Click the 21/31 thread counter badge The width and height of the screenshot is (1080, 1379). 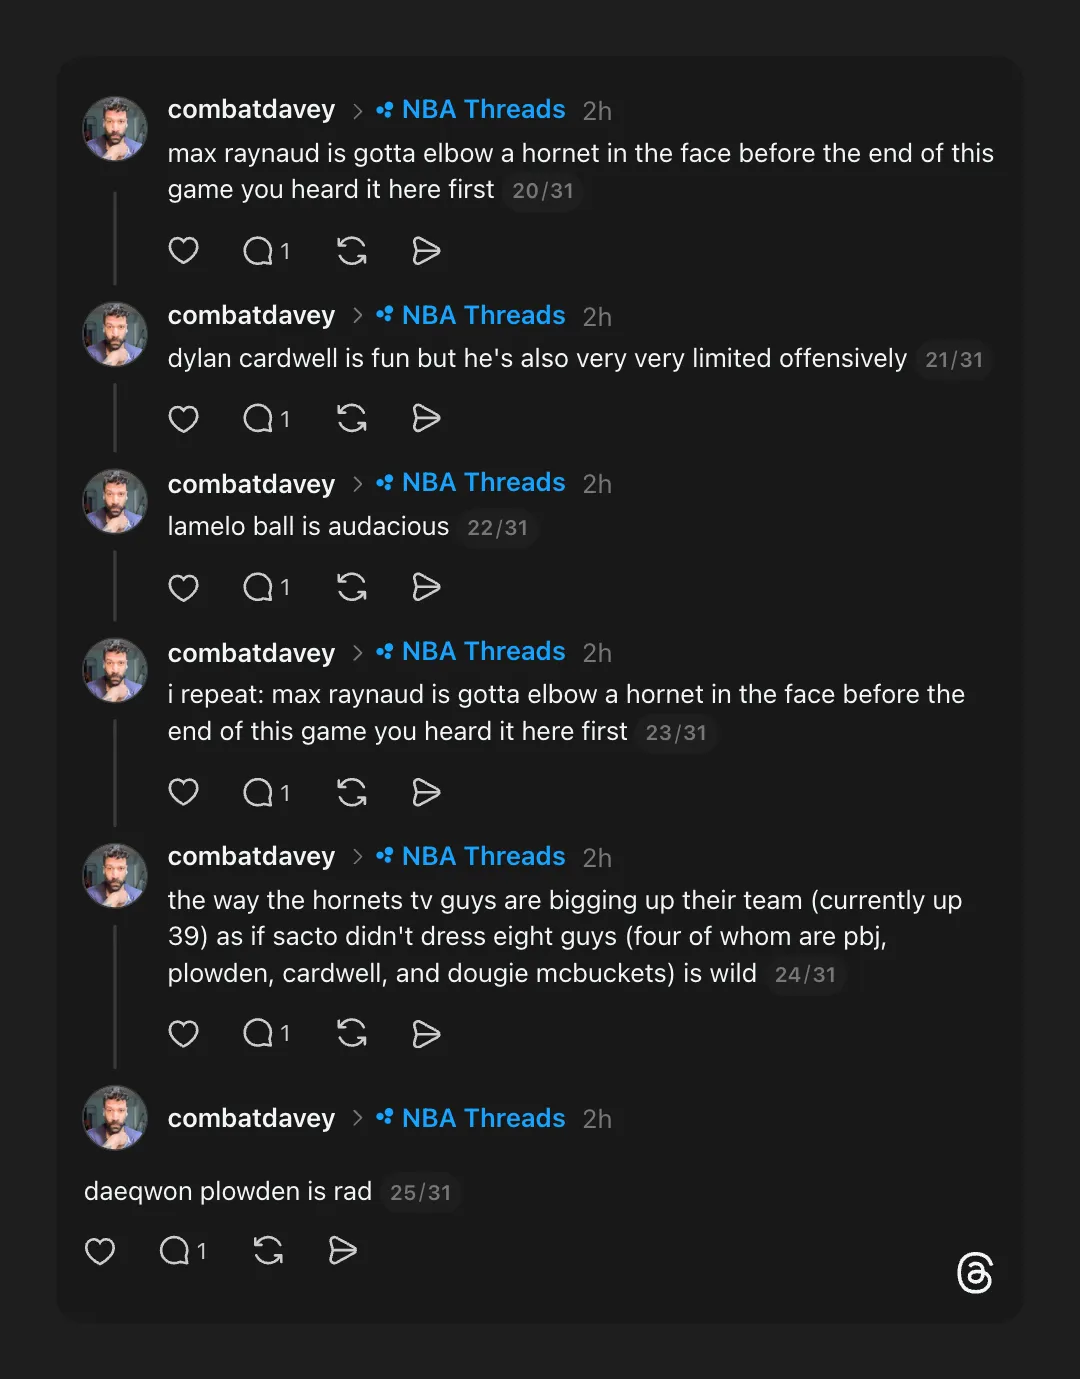pyautogui.click(x=954, y=360)
